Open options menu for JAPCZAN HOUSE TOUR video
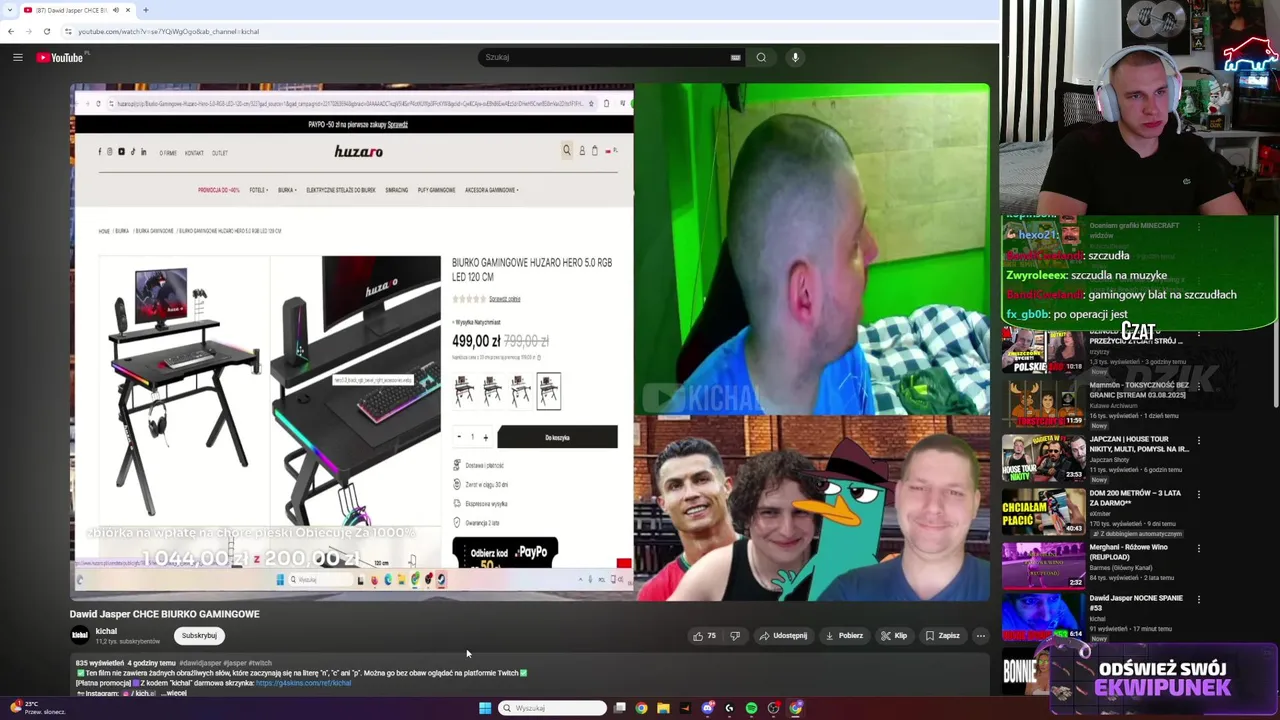Screen dimensions: 1280x720 [x=1199, y=440]
